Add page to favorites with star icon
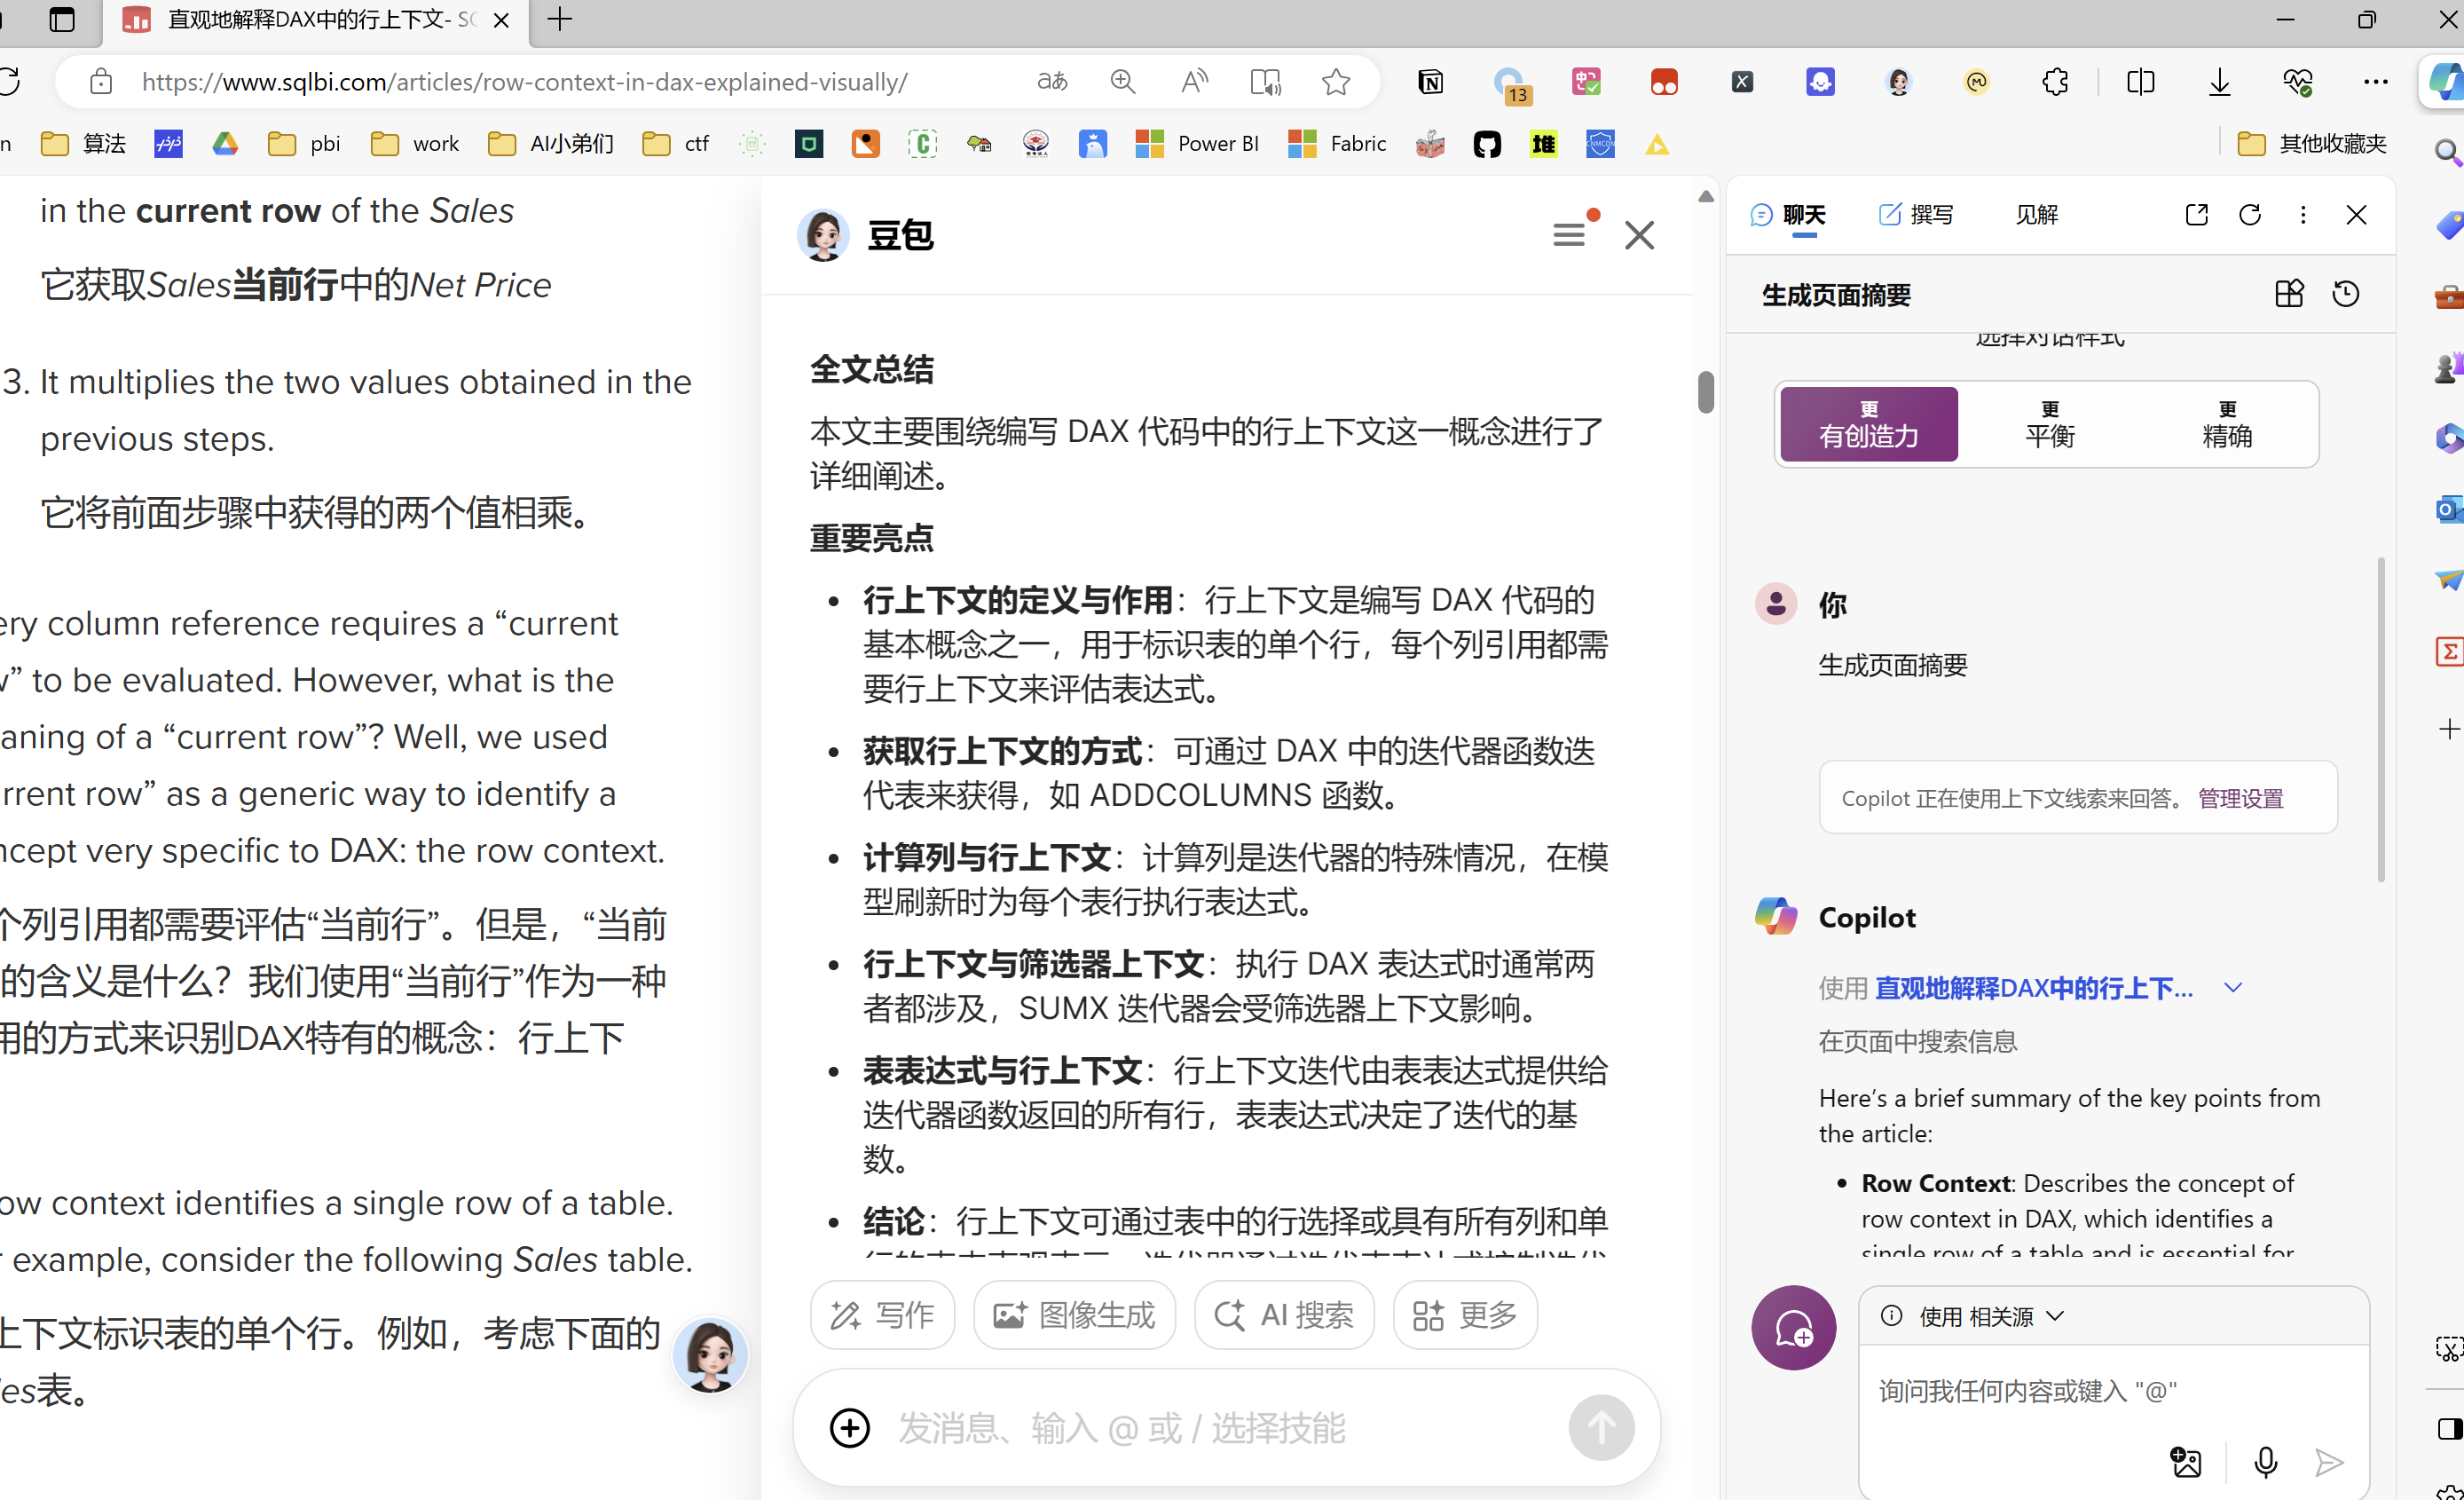The height and width of the screenshot is (1500, 2464). pyautogui.click(x=1336, y=81)
